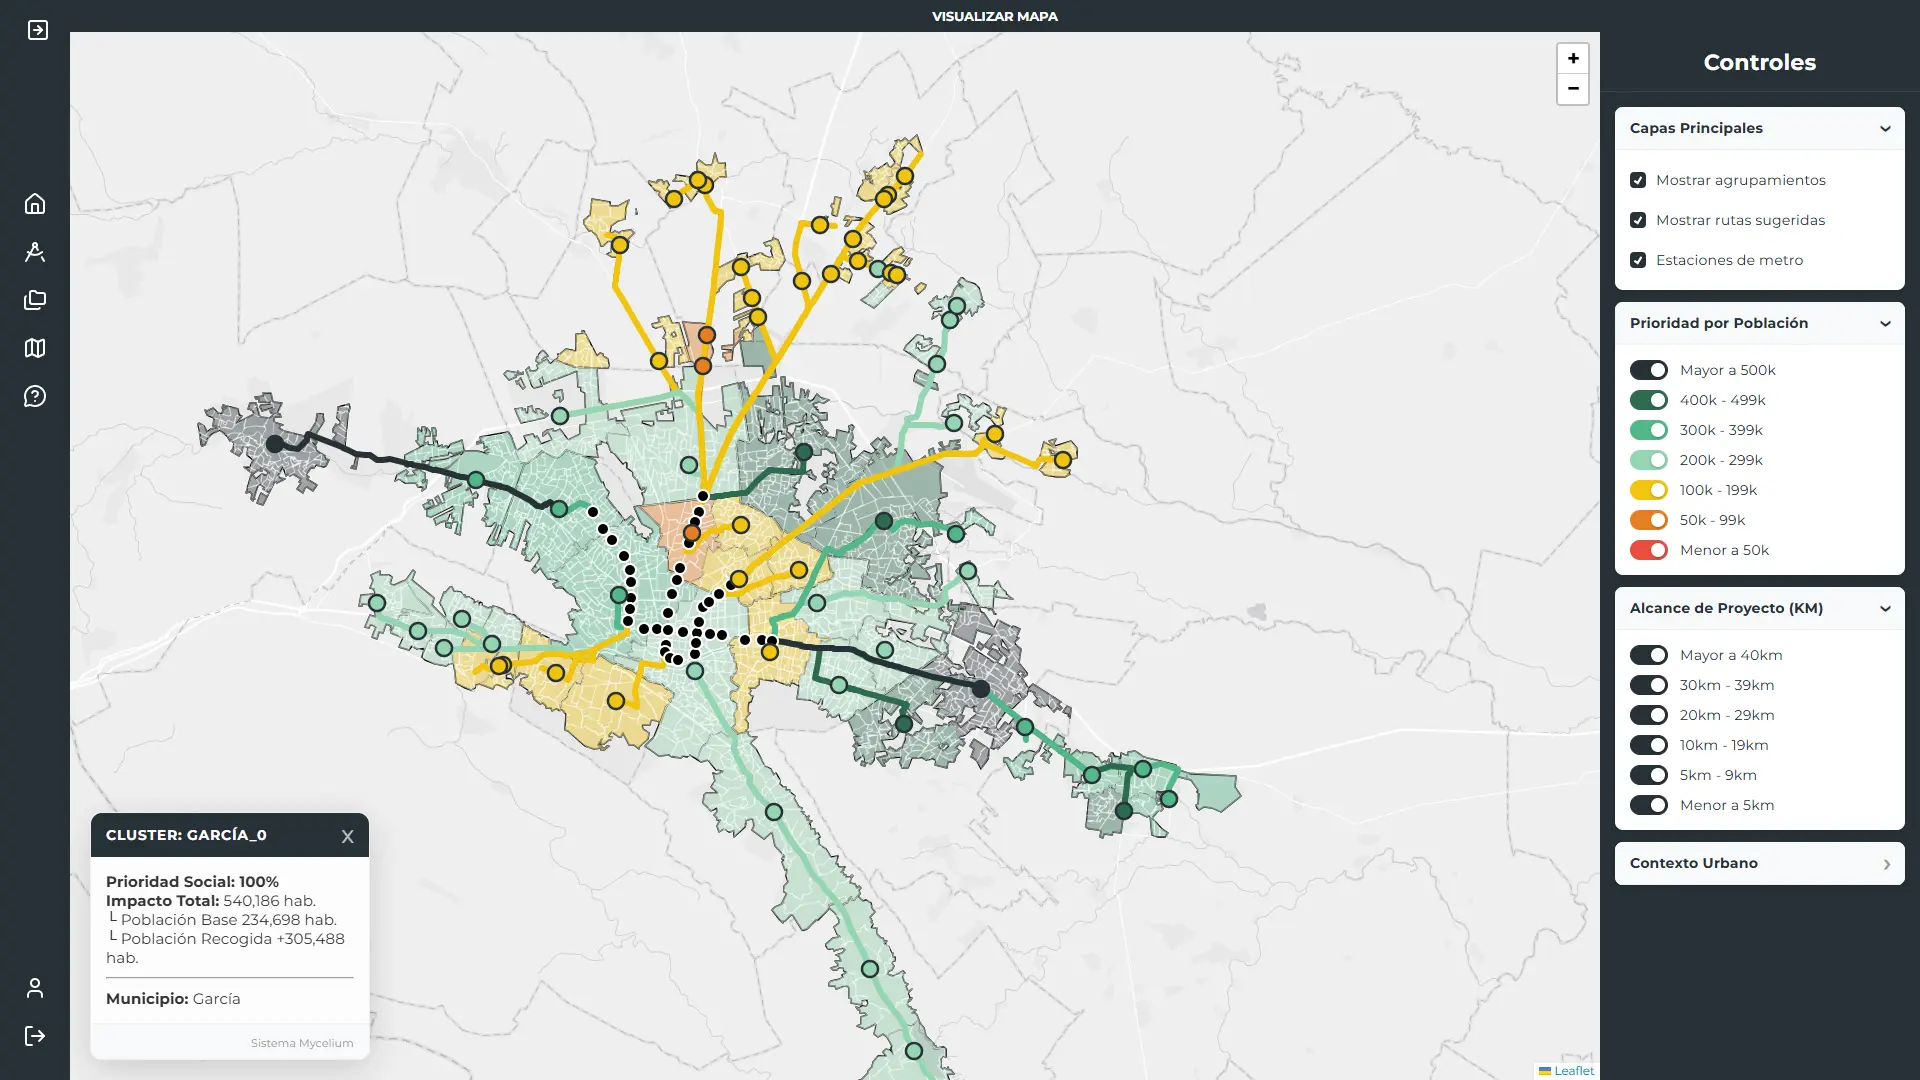Open the Leaflet attribution link
Viewport: 1920px width, 1080px height.
tap(1574, 1070)
